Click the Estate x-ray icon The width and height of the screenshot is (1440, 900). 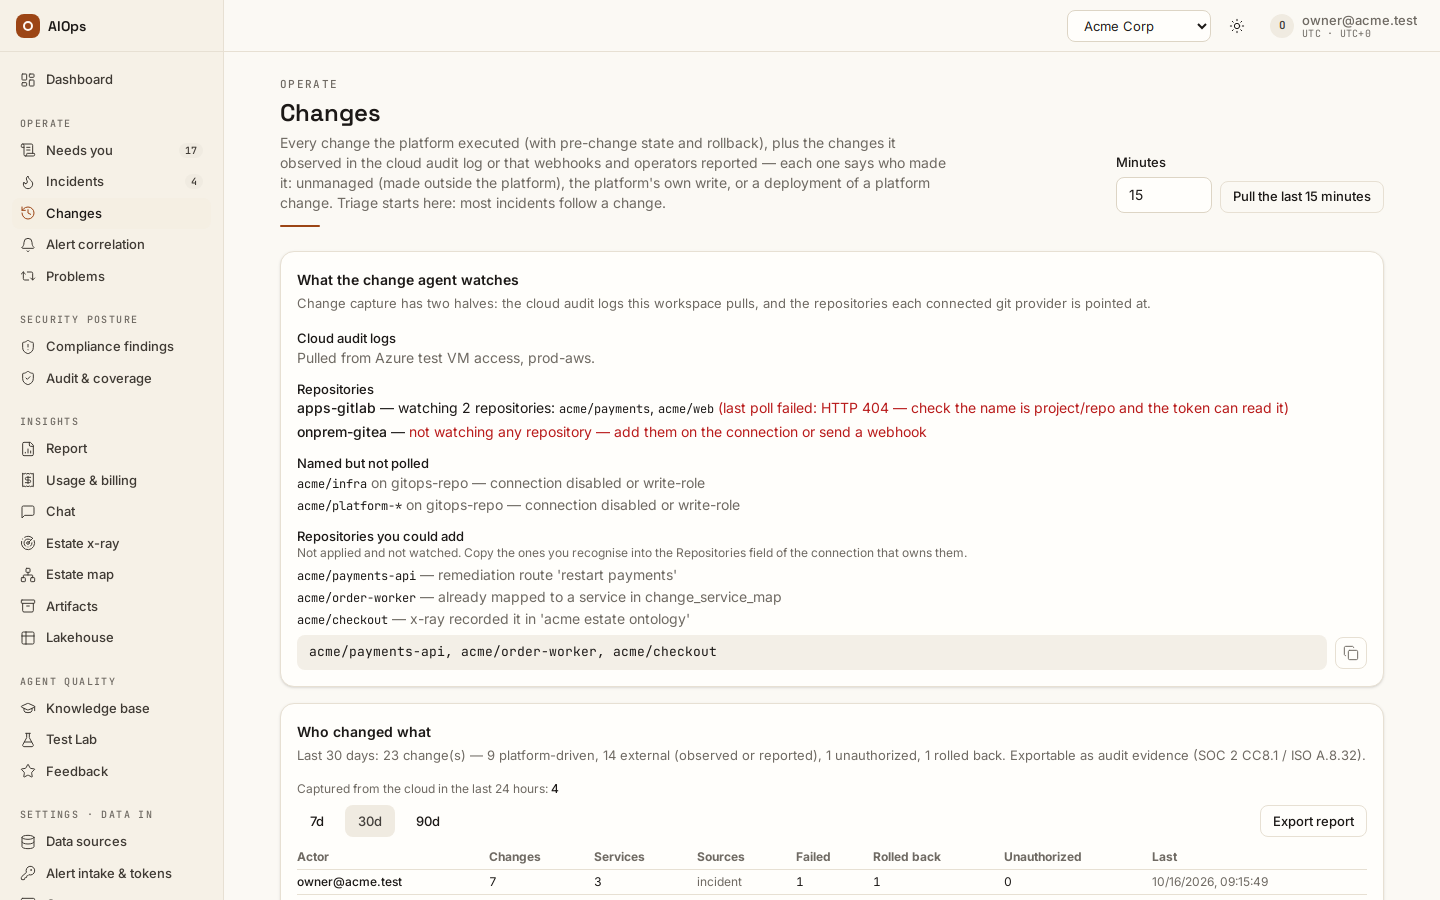[x=28, y=544]
